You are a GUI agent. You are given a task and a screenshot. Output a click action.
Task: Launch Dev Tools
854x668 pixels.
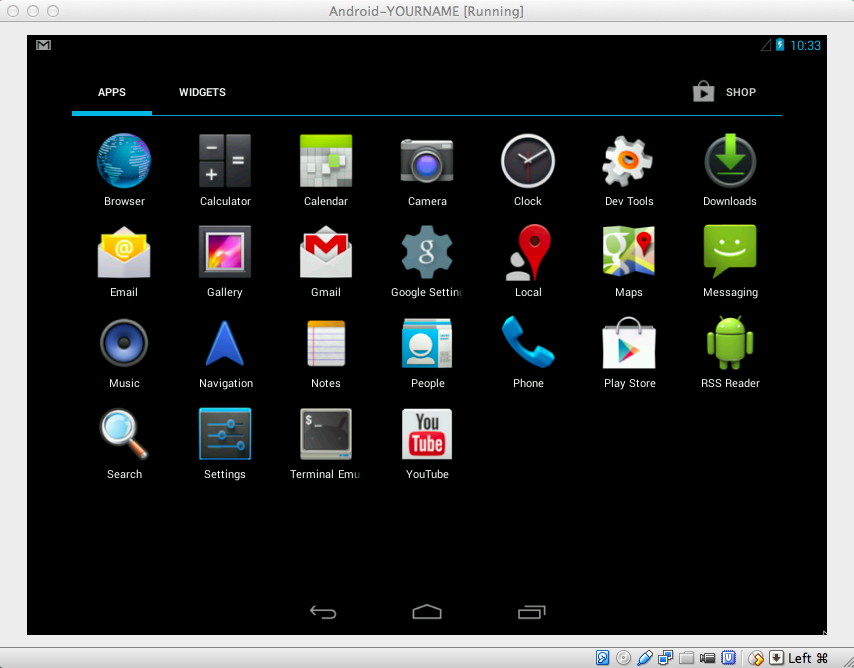[629, 170]
